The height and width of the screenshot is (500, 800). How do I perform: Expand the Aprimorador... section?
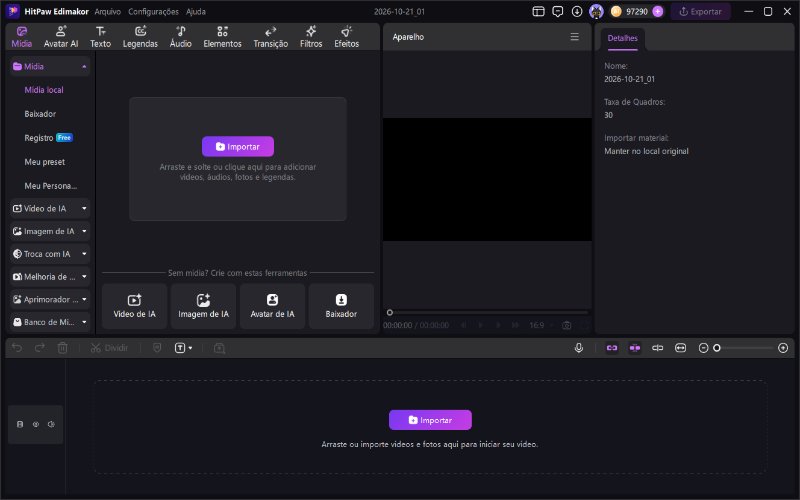pos(49,299)
